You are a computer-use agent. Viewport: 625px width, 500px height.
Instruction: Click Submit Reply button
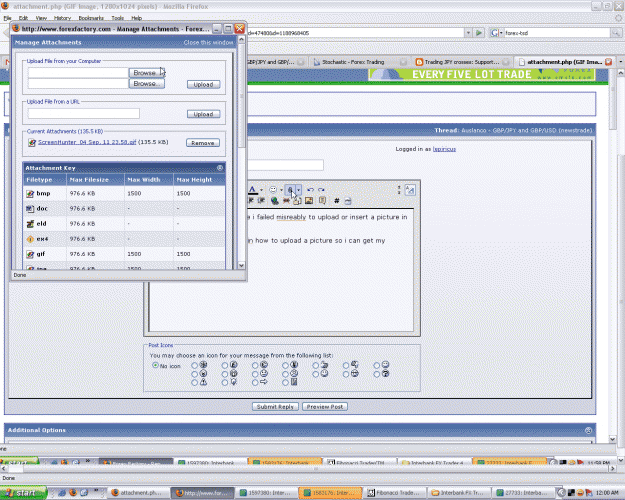tap(275, 407)
